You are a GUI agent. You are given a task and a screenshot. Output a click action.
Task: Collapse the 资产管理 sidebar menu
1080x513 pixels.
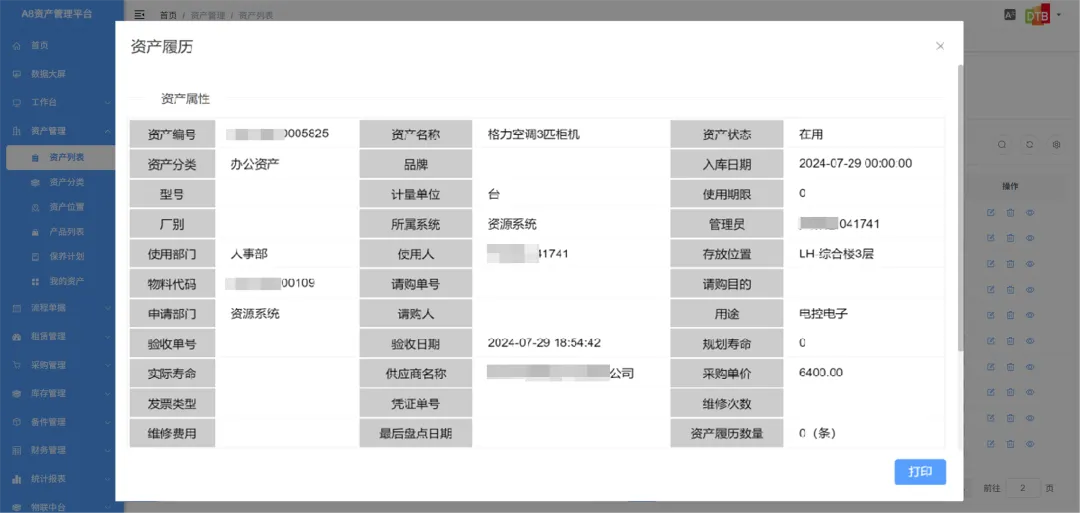(x=57, y=131)
